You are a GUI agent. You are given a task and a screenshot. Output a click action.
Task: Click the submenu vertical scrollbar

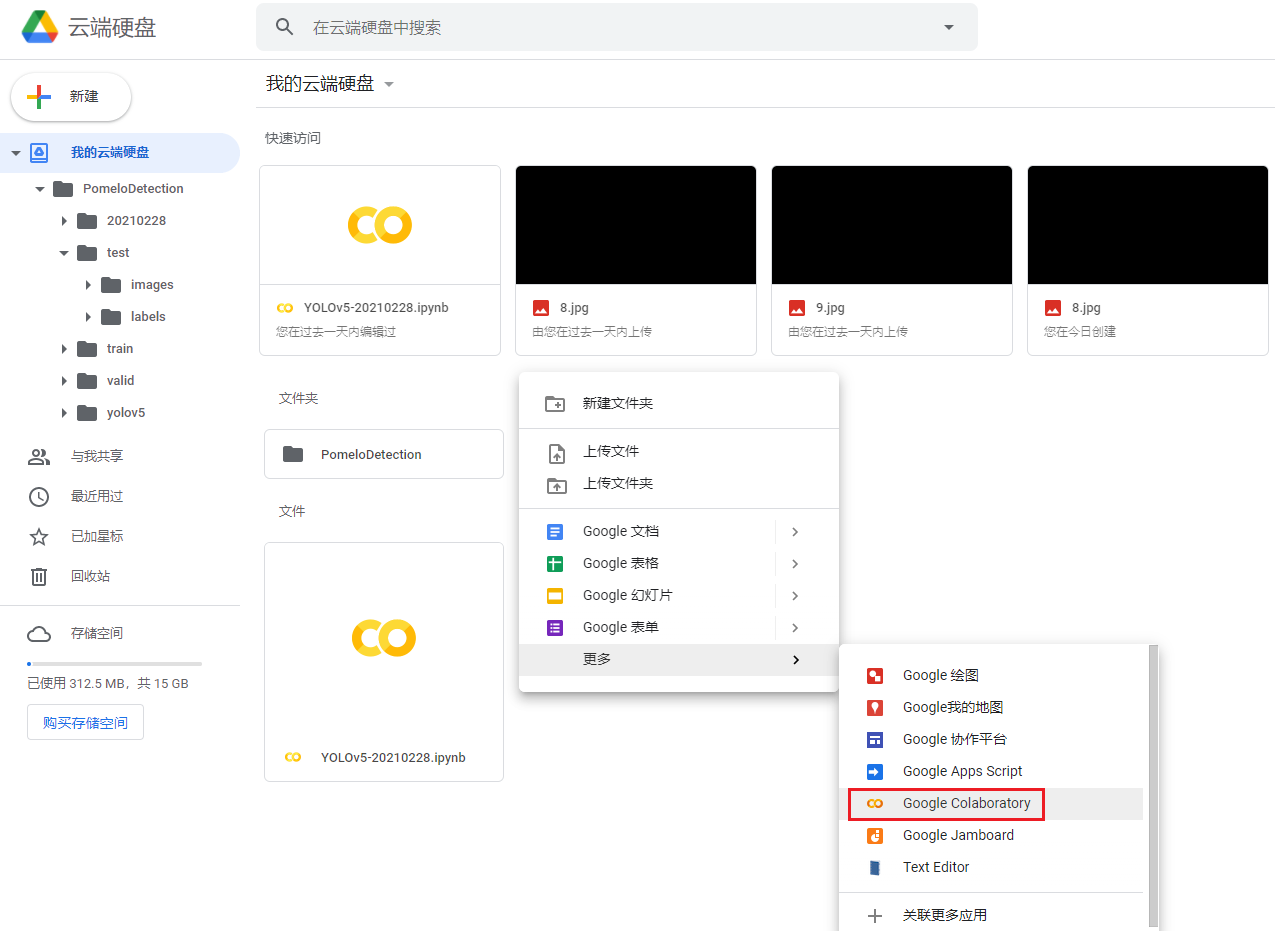tap(1153, 786)
